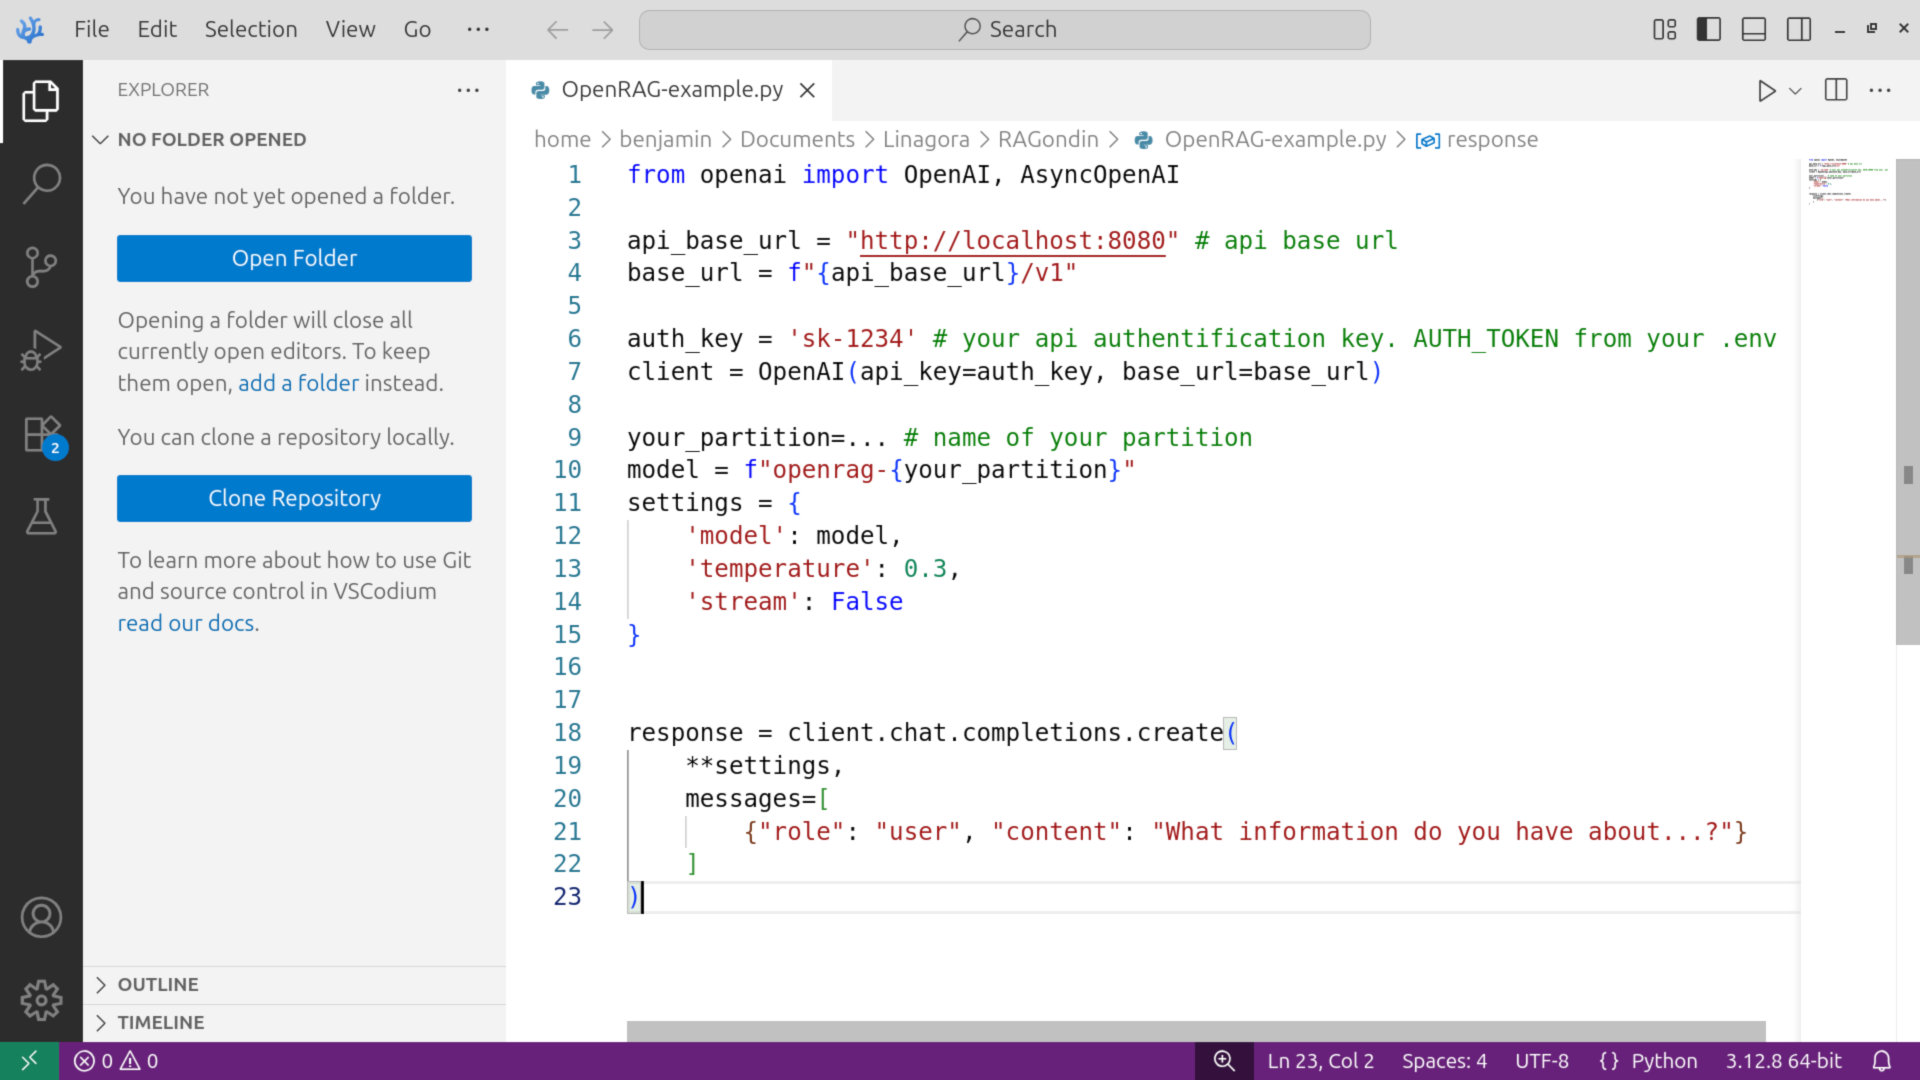Change indentation via Spaces: 4

point(1444,1061)
